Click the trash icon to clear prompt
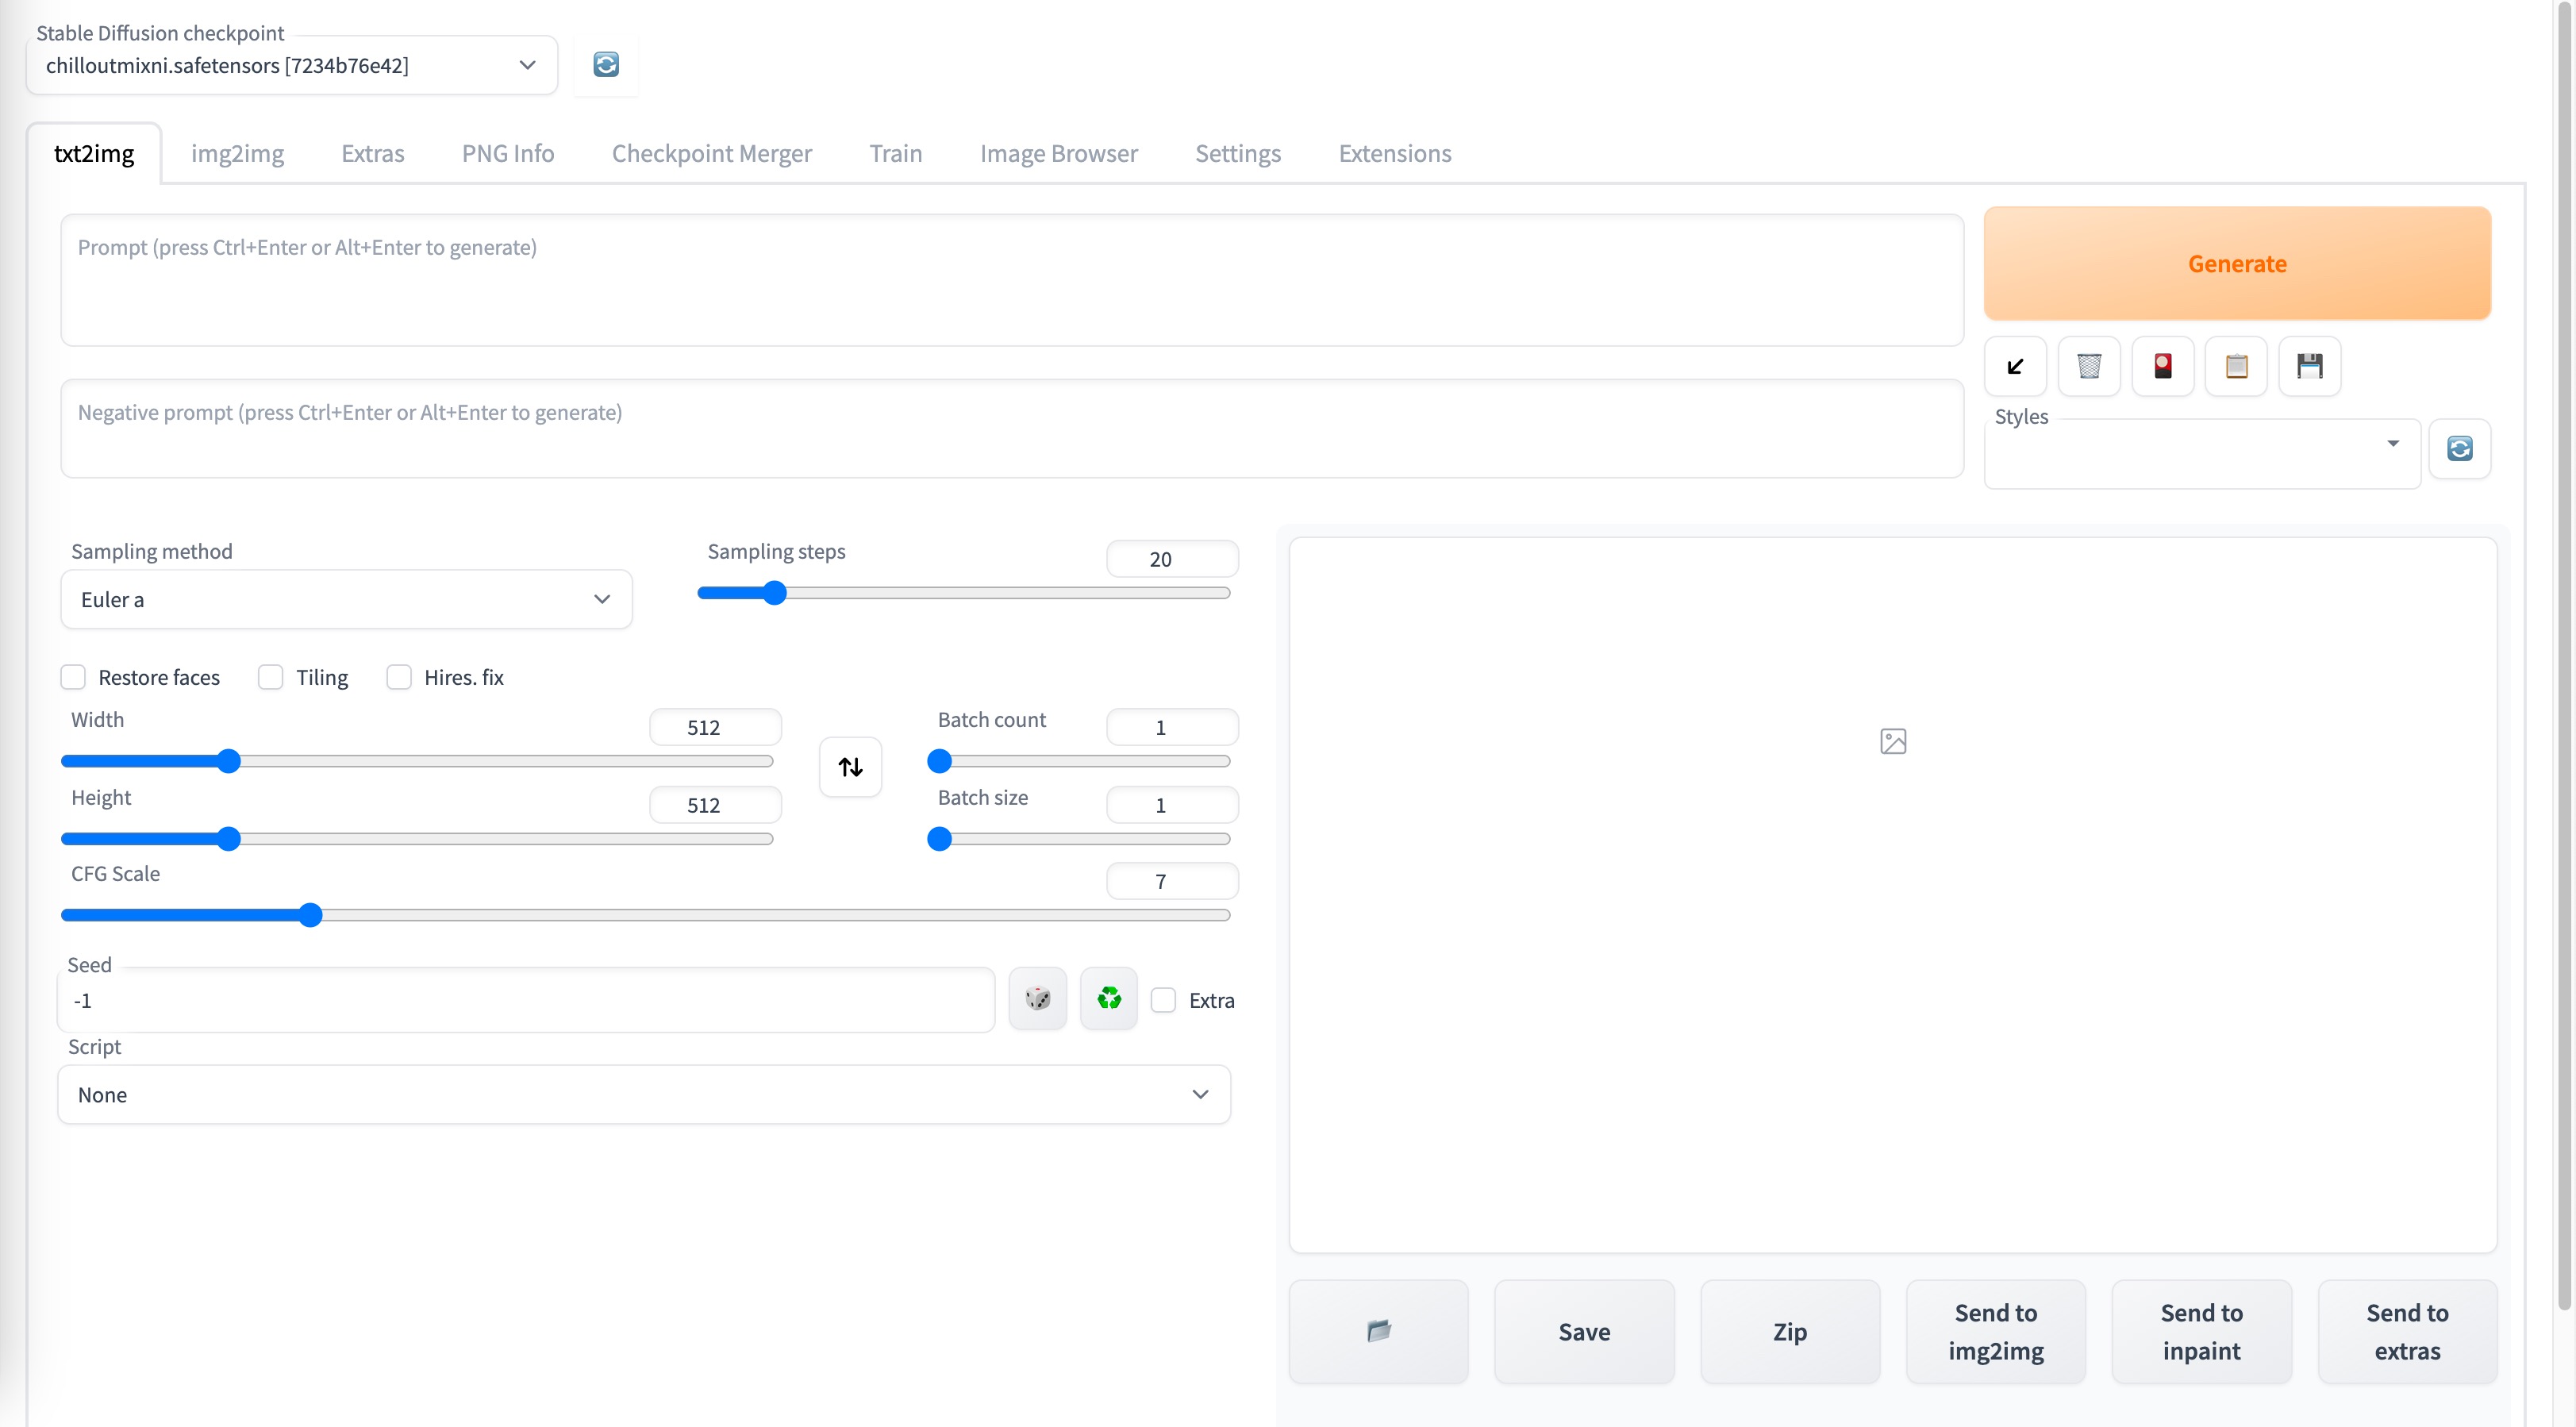Viewport: 2576px width, 1427px height. pos(2089,366)
